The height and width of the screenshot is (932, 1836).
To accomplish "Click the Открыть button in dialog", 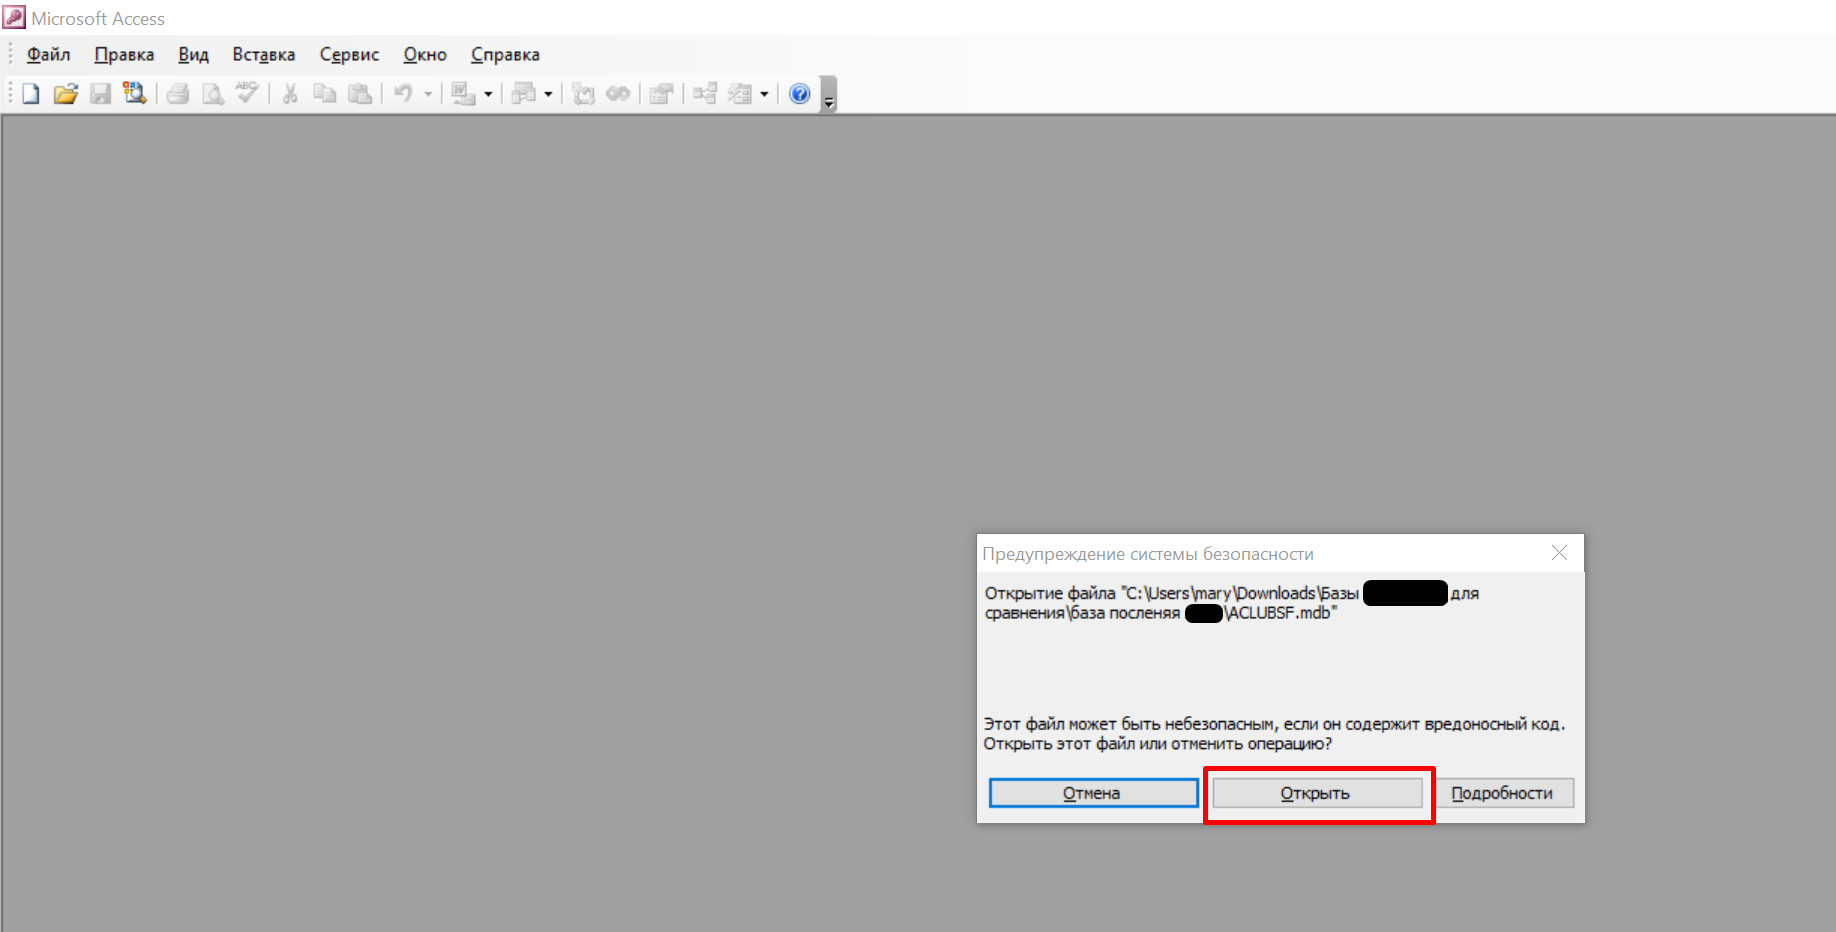I will click(x=1317, y=793).
